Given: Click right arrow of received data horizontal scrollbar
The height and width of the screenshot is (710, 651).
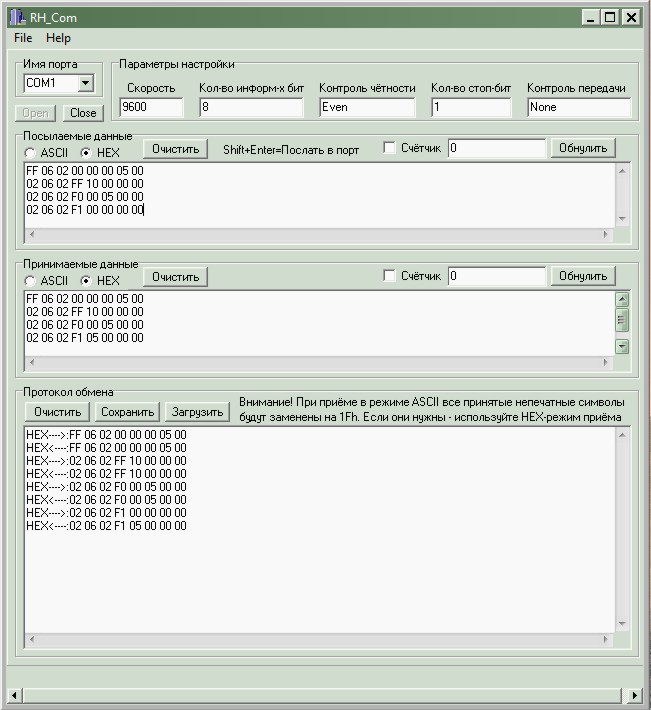Looking at the screenshot, I should point(606,362).
